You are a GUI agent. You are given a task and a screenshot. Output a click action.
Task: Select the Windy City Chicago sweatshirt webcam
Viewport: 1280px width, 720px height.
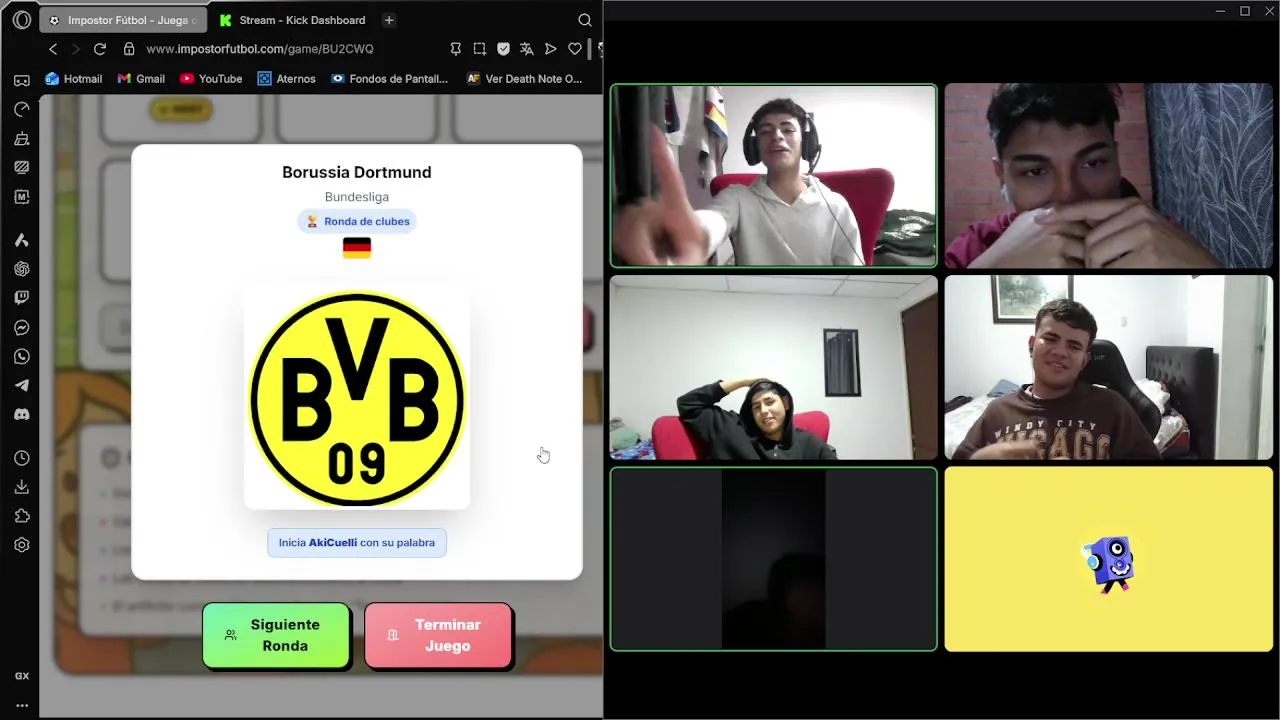click(x=1109, y=367)
